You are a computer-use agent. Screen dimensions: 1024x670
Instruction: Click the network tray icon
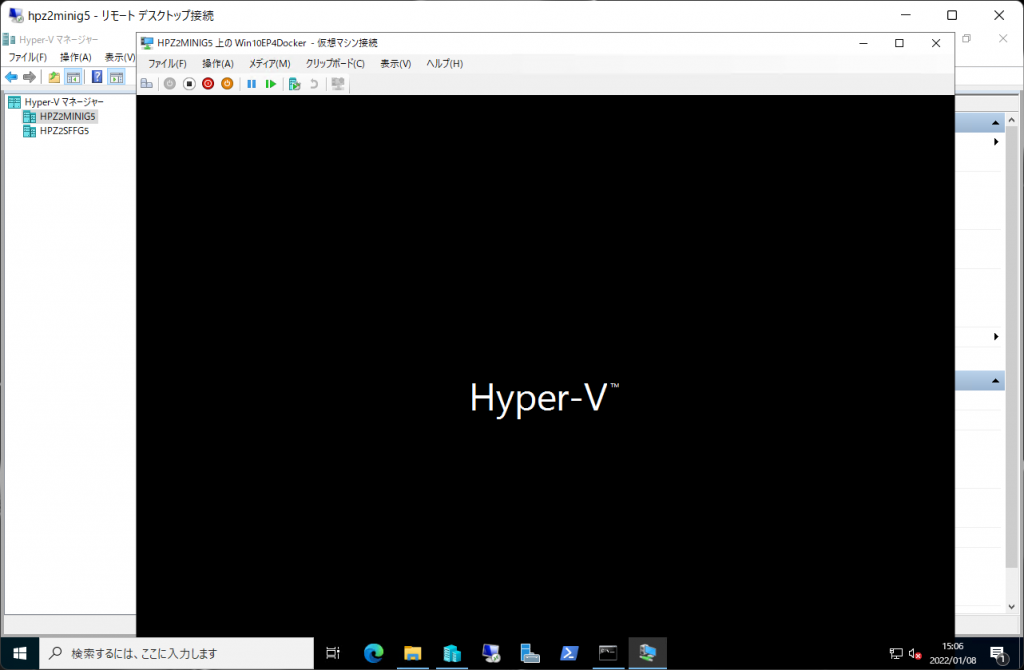896,654
